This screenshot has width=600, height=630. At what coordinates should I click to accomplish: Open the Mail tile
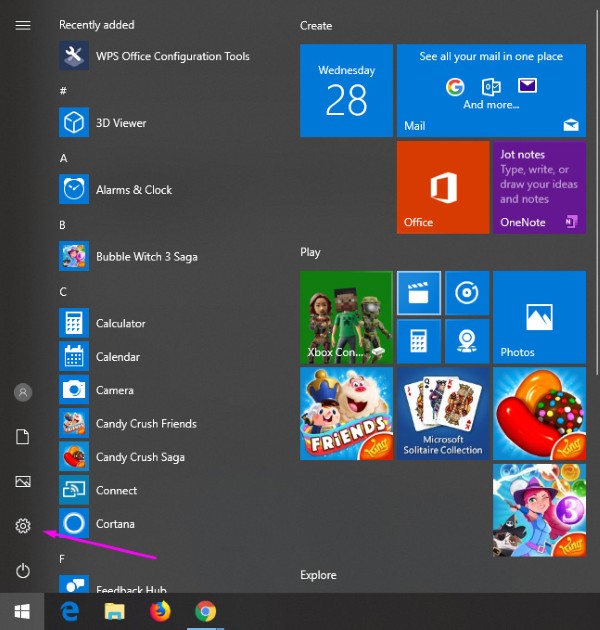[x=491, y=90]
